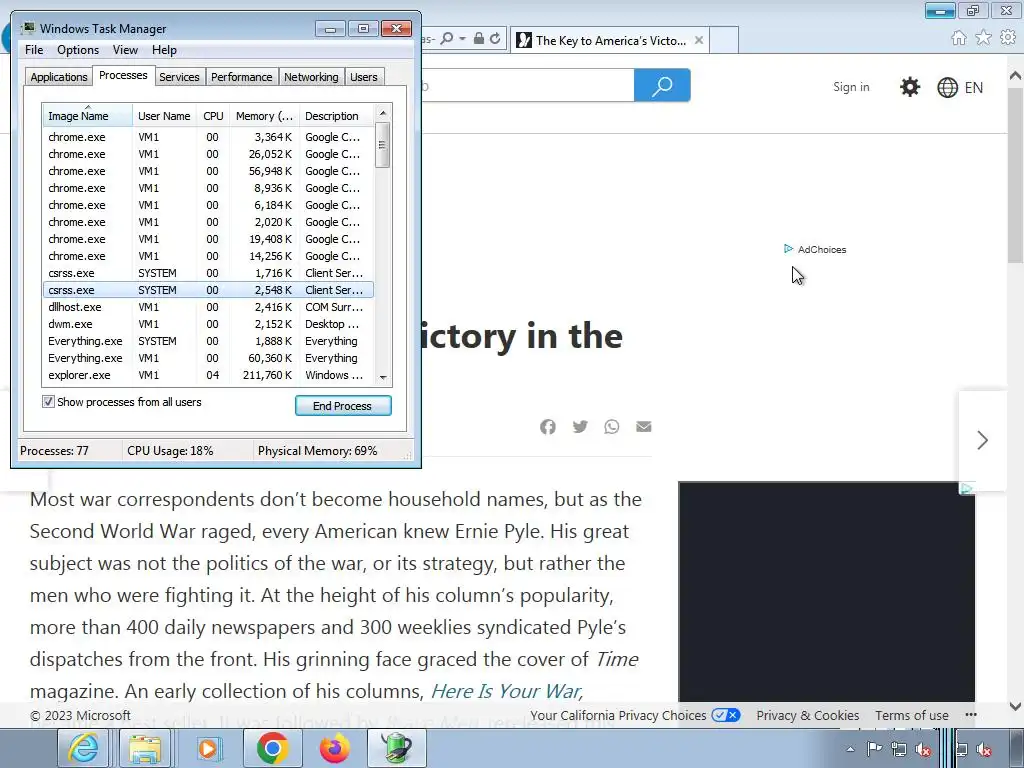1024x768 pixels.
Task: Open Internet Explorer from the taskbar
Action: tap(83, 748)
